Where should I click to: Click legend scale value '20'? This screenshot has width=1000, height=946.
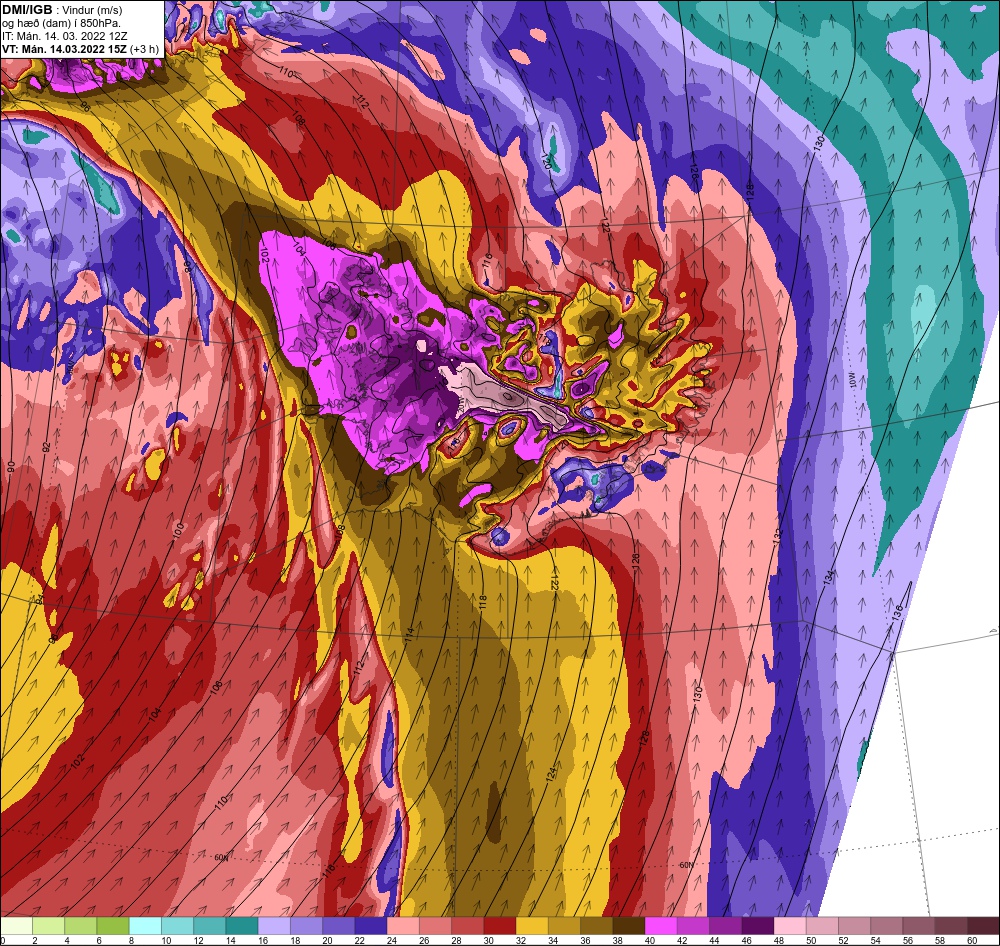pyautogui.click(x=327, y=940)
